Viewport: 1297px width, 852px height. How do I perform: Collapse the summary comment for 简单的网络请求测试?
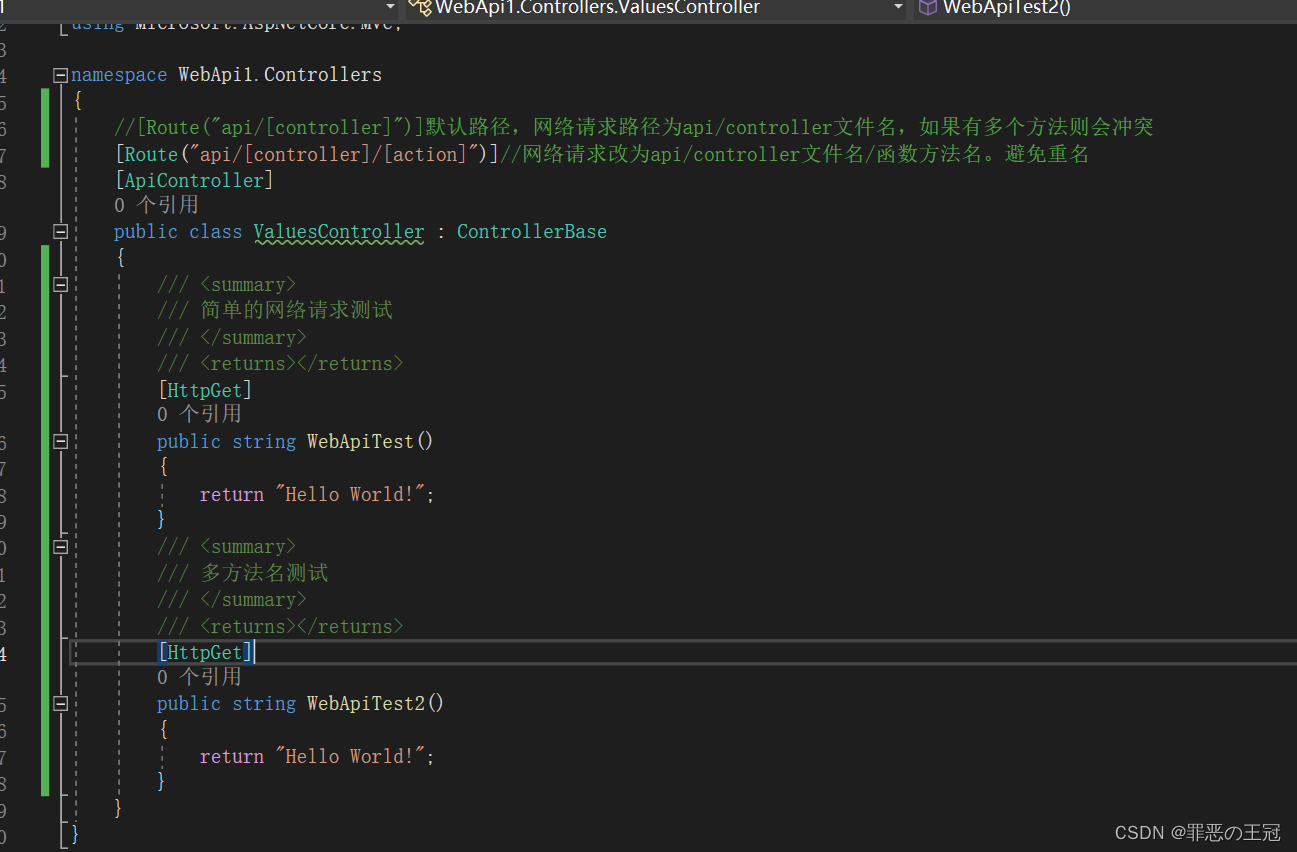click(x=60, y=285)
